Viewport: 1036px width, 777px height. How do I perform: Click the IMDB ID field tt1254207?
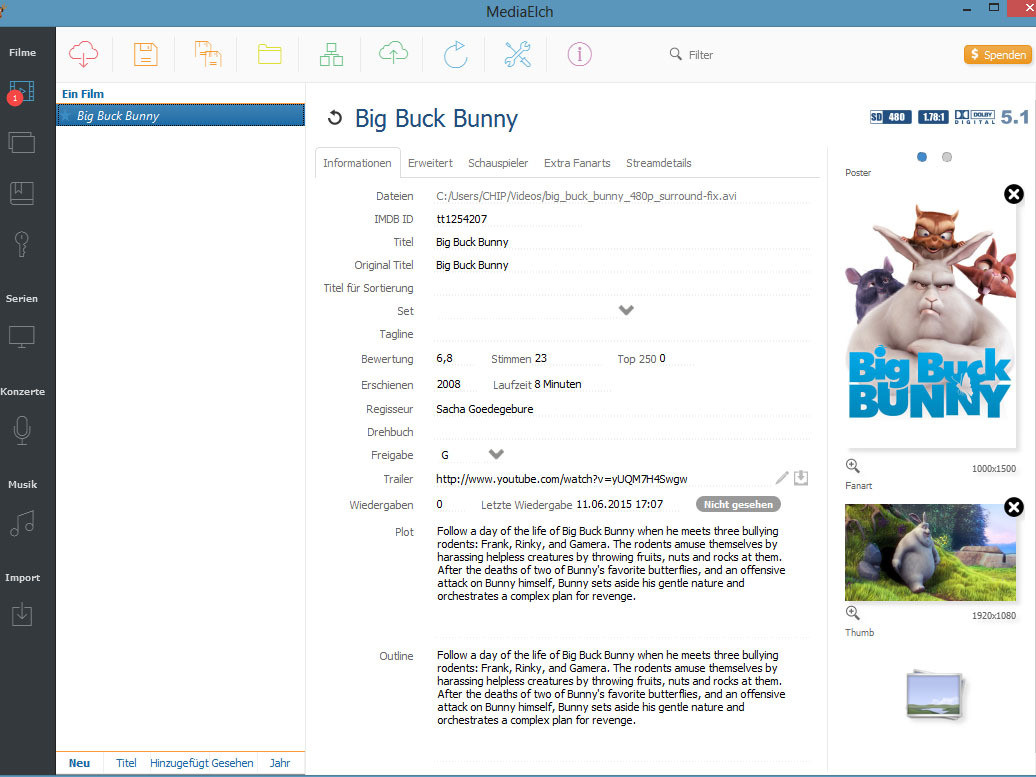(x=509, y=219)
